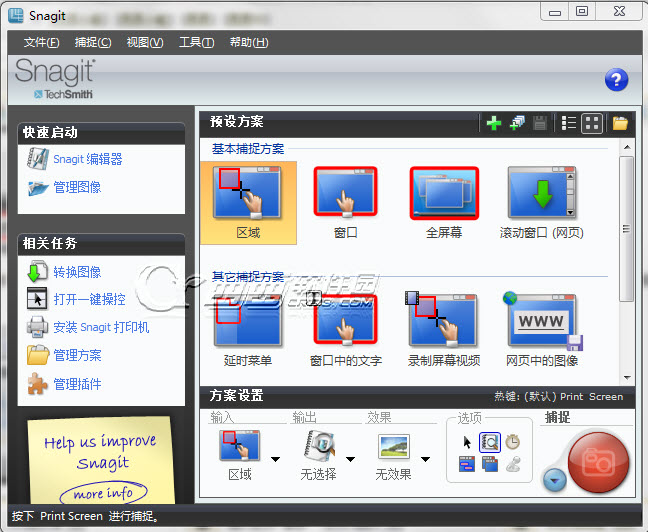
Task: Start capture with the red button
Action: point(598,463)
